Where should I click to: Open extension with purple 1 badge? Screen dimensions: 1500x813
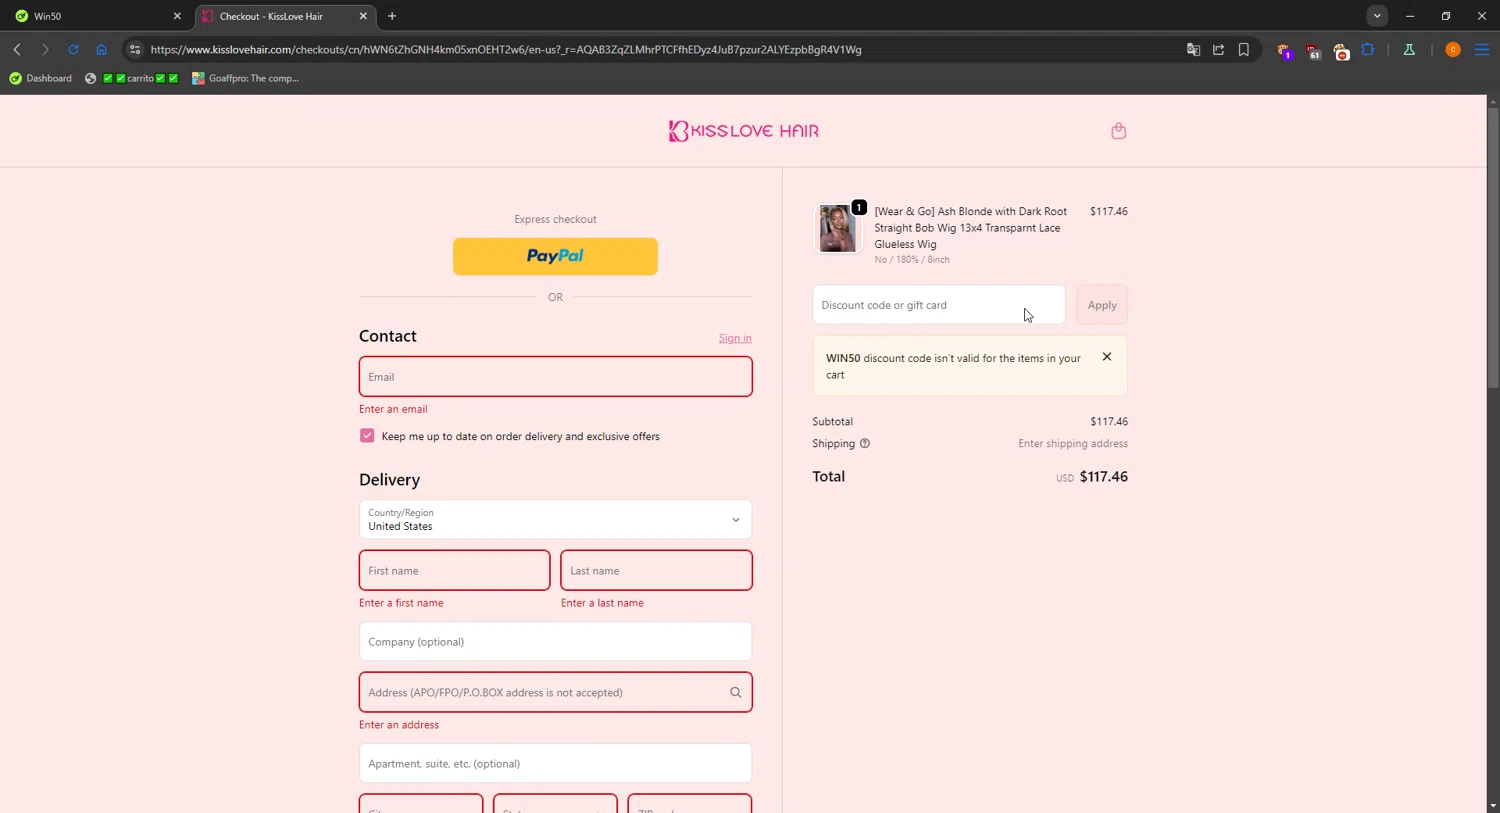click(1284, 50)
